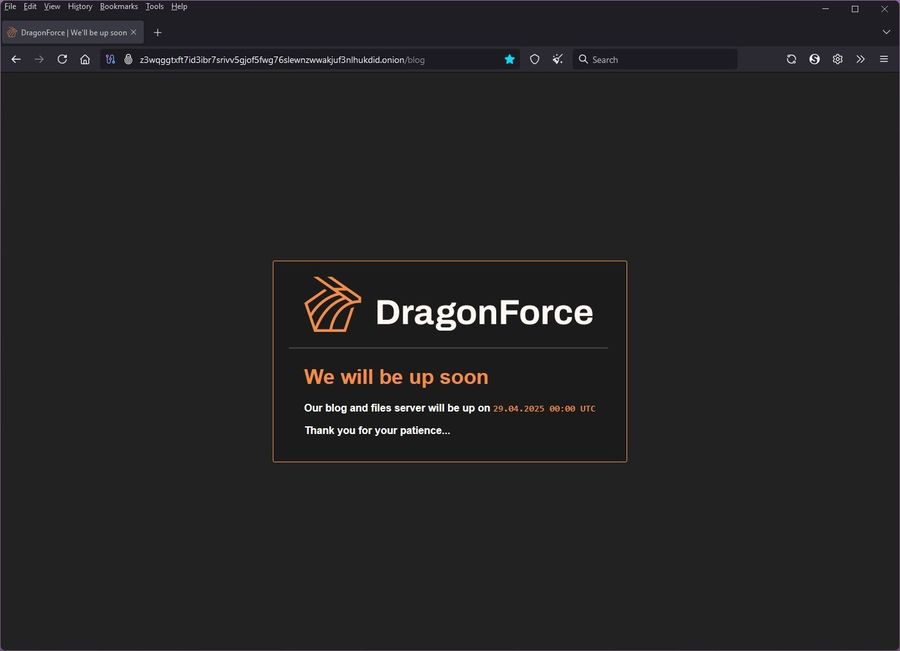
Task: Open the Edit menu
Action: tap(30, 6)
